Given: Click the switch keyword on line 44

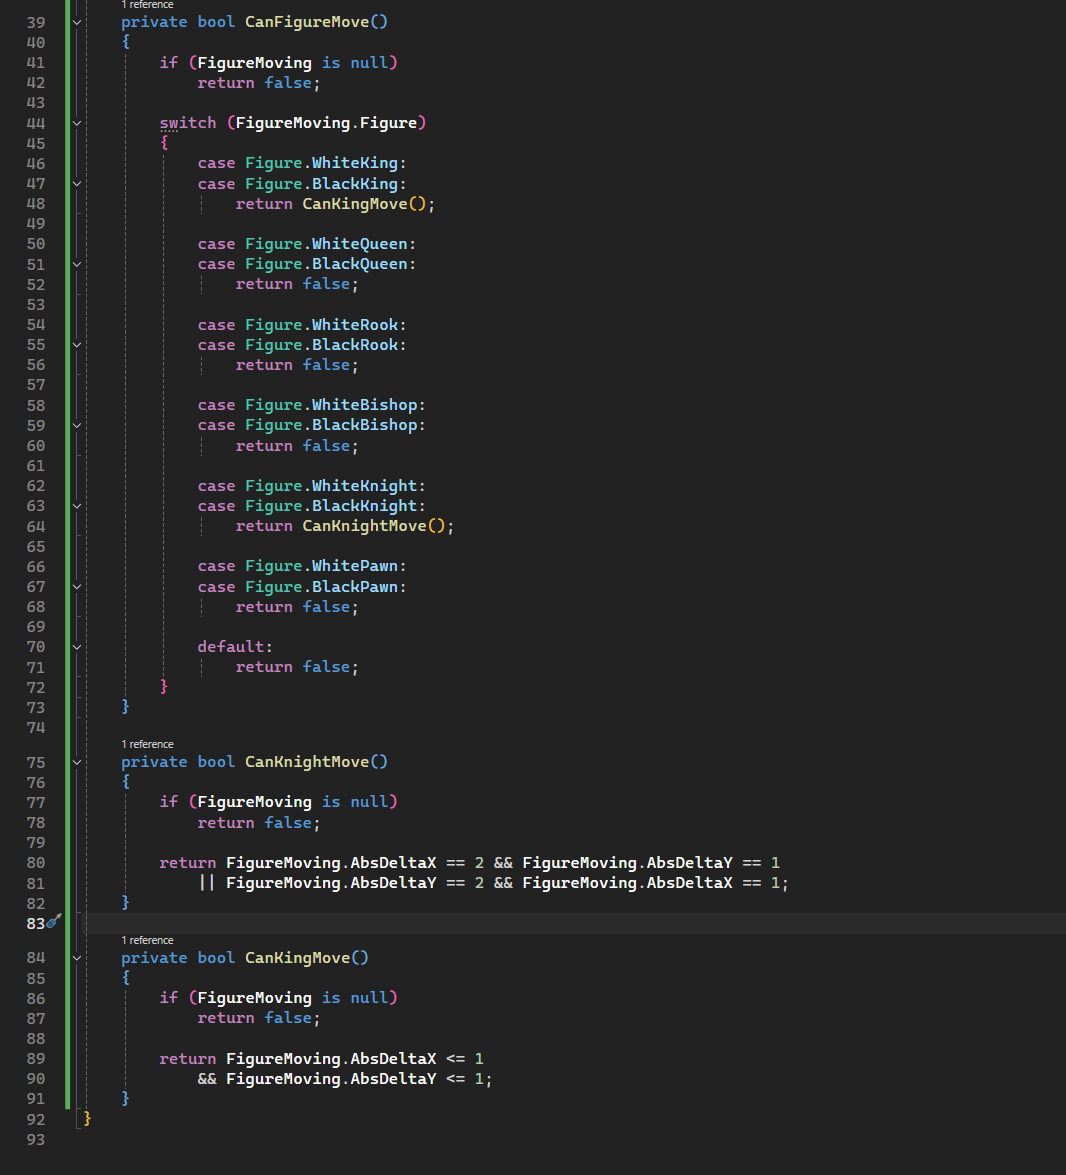Looking at the screenshot, I should pos(188,123).
